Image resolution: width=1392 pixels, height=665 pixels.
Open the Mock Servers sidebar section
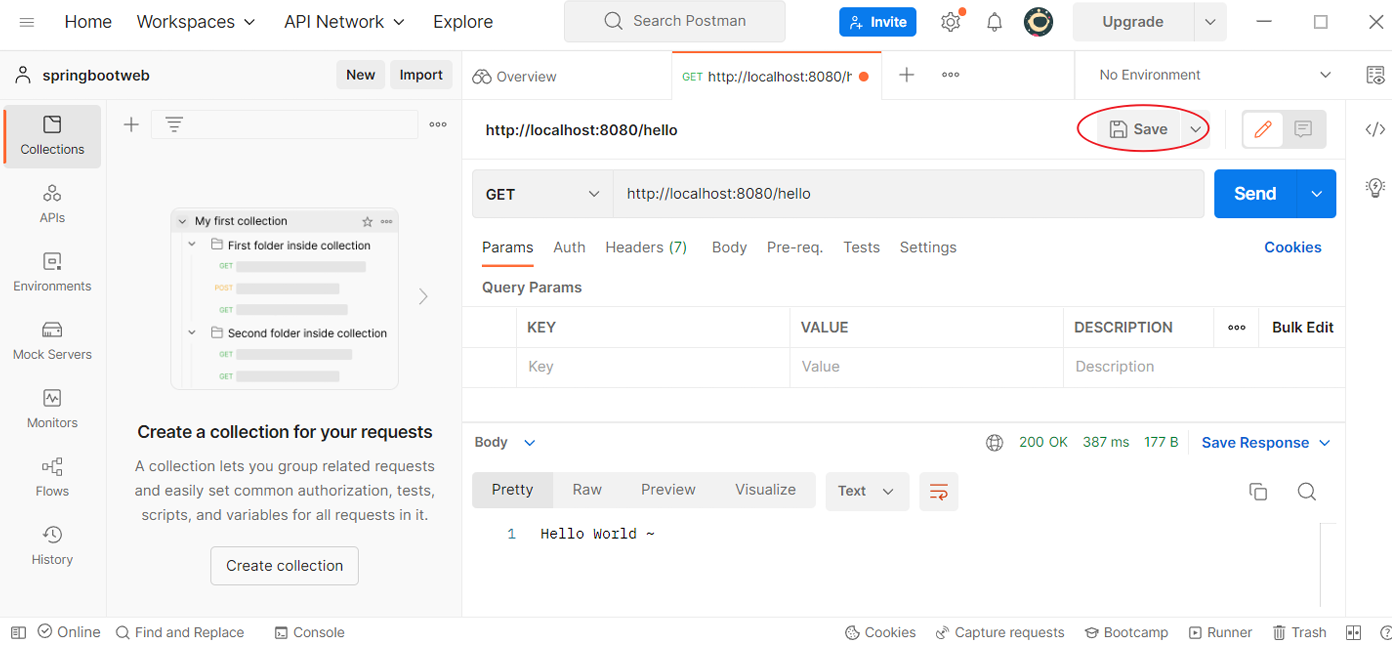click(52, 341)
